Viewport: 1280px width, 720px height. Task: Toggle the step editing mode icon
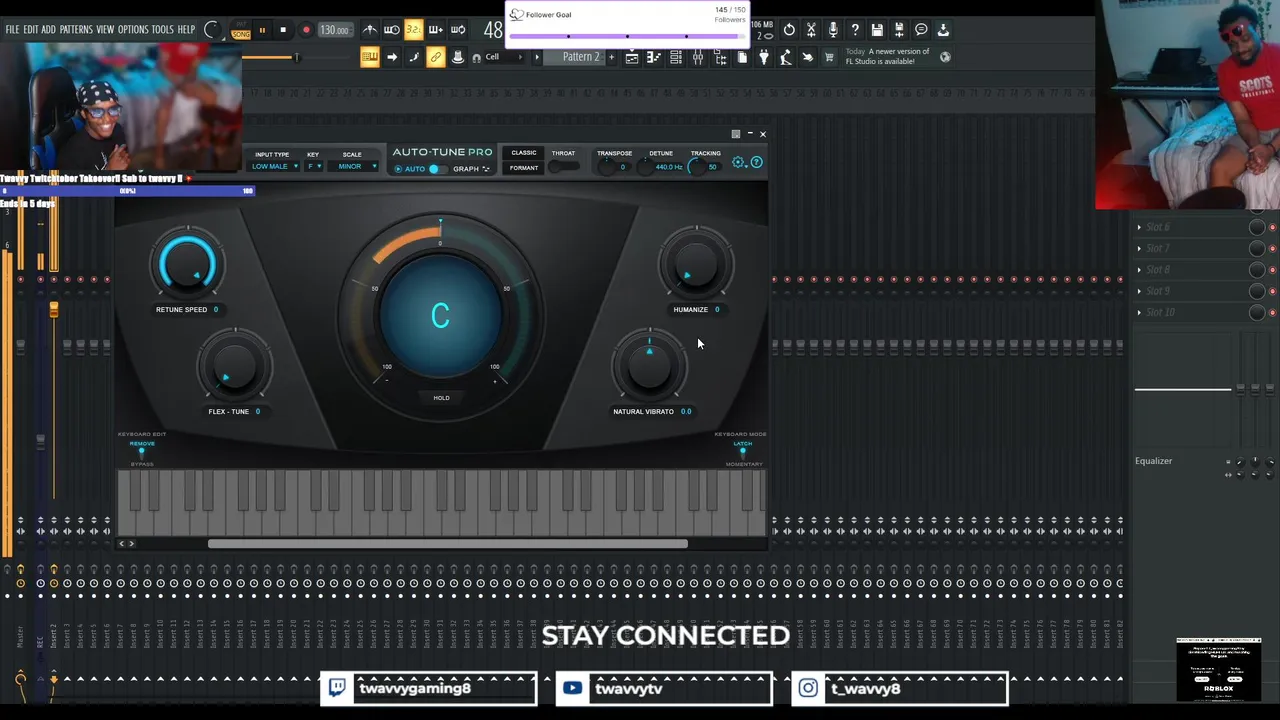(x=414, y=57)
